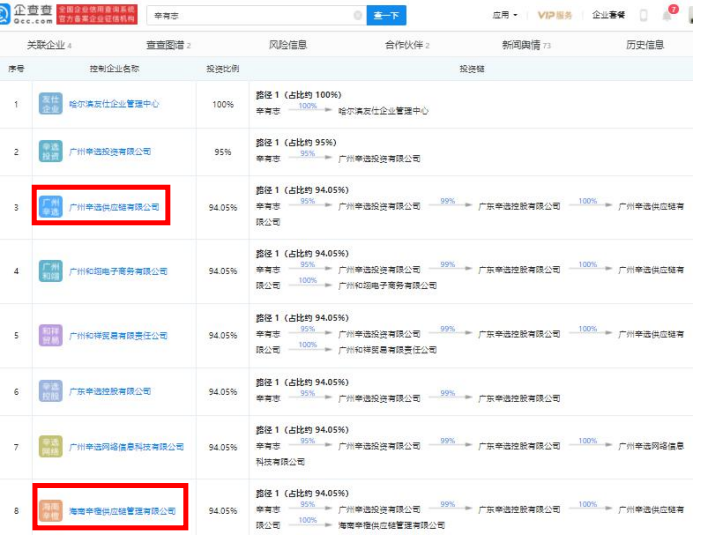Click 海南辛橙供应链管理有限公司 in row 8 investment chain
The height and width of the screenshot is (535, 702).
(392, 525)
